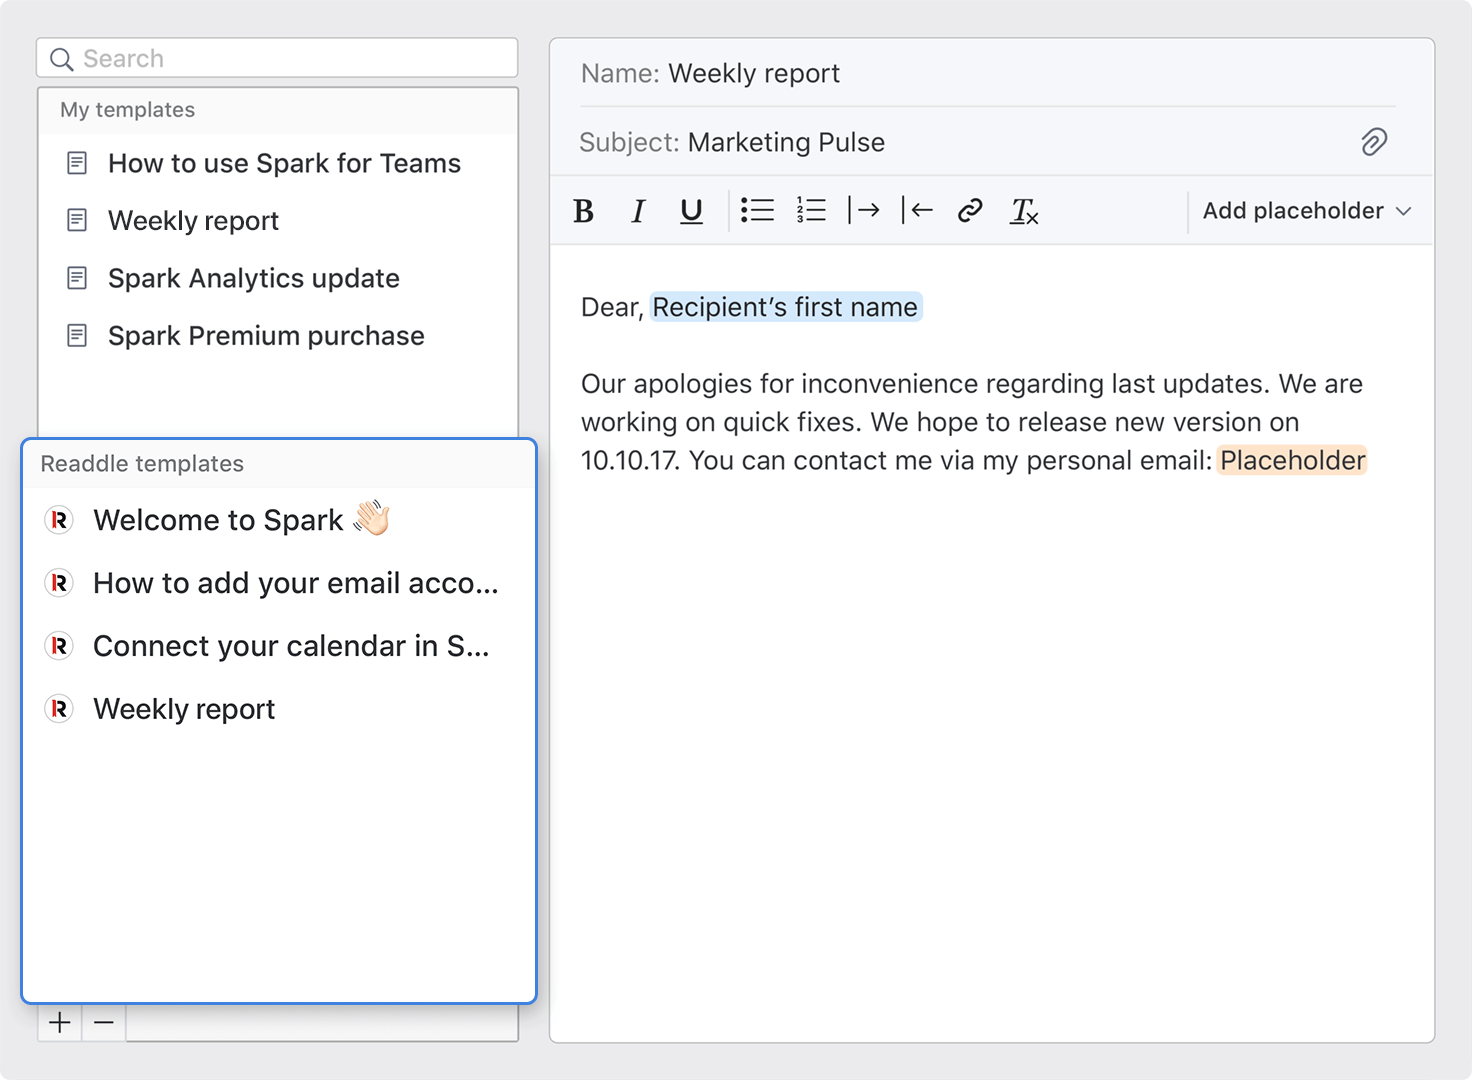Open the Connect your calendar in Spark template

click(279, 646)
